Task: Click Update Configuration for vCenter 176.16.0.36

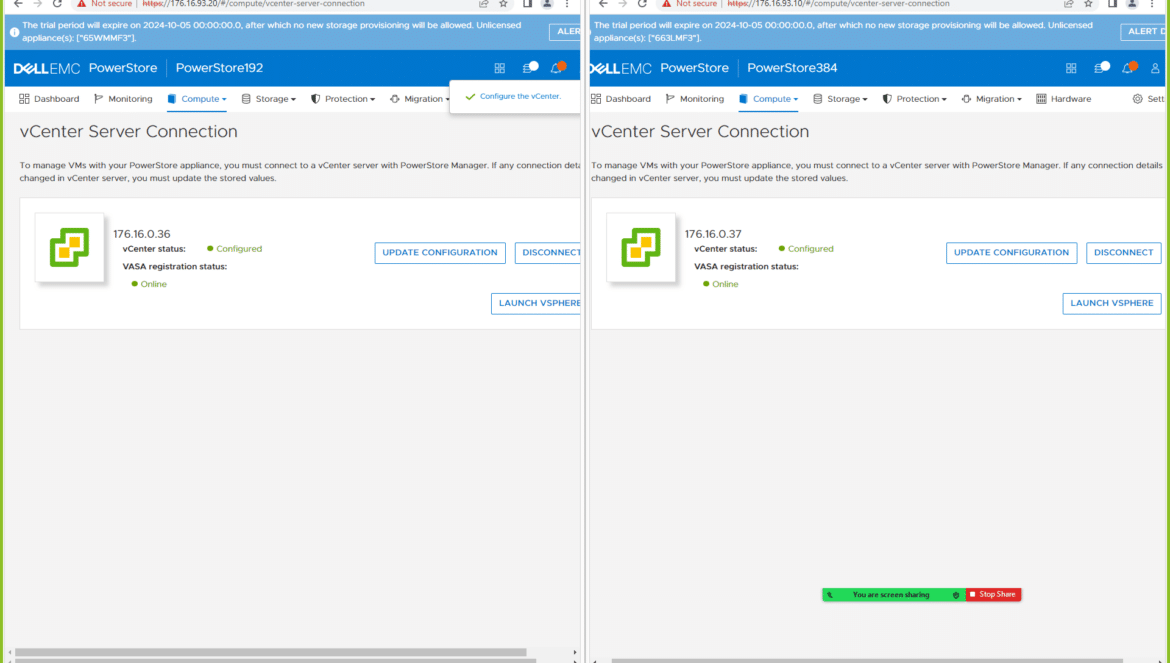Action: point(440,253)
